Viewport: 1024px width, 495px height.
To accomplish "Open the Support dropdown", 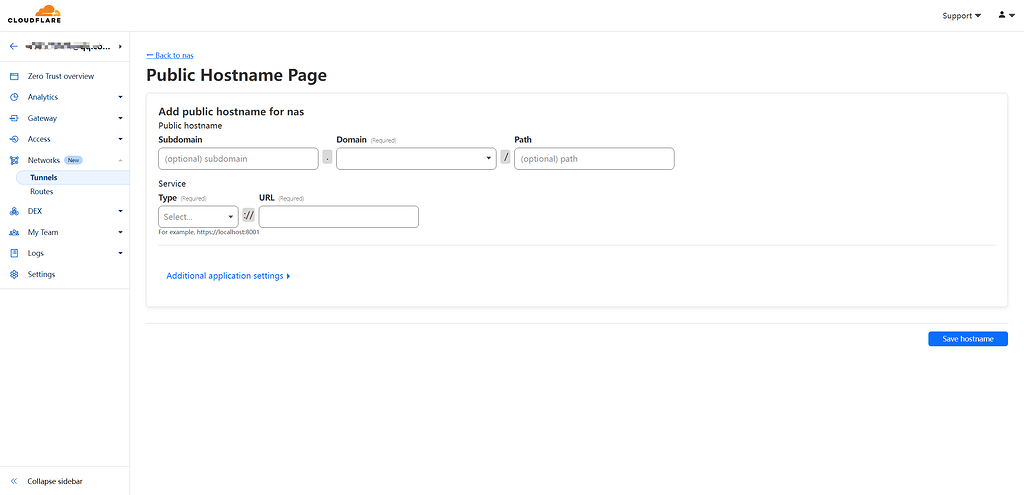I will [961, 16].
